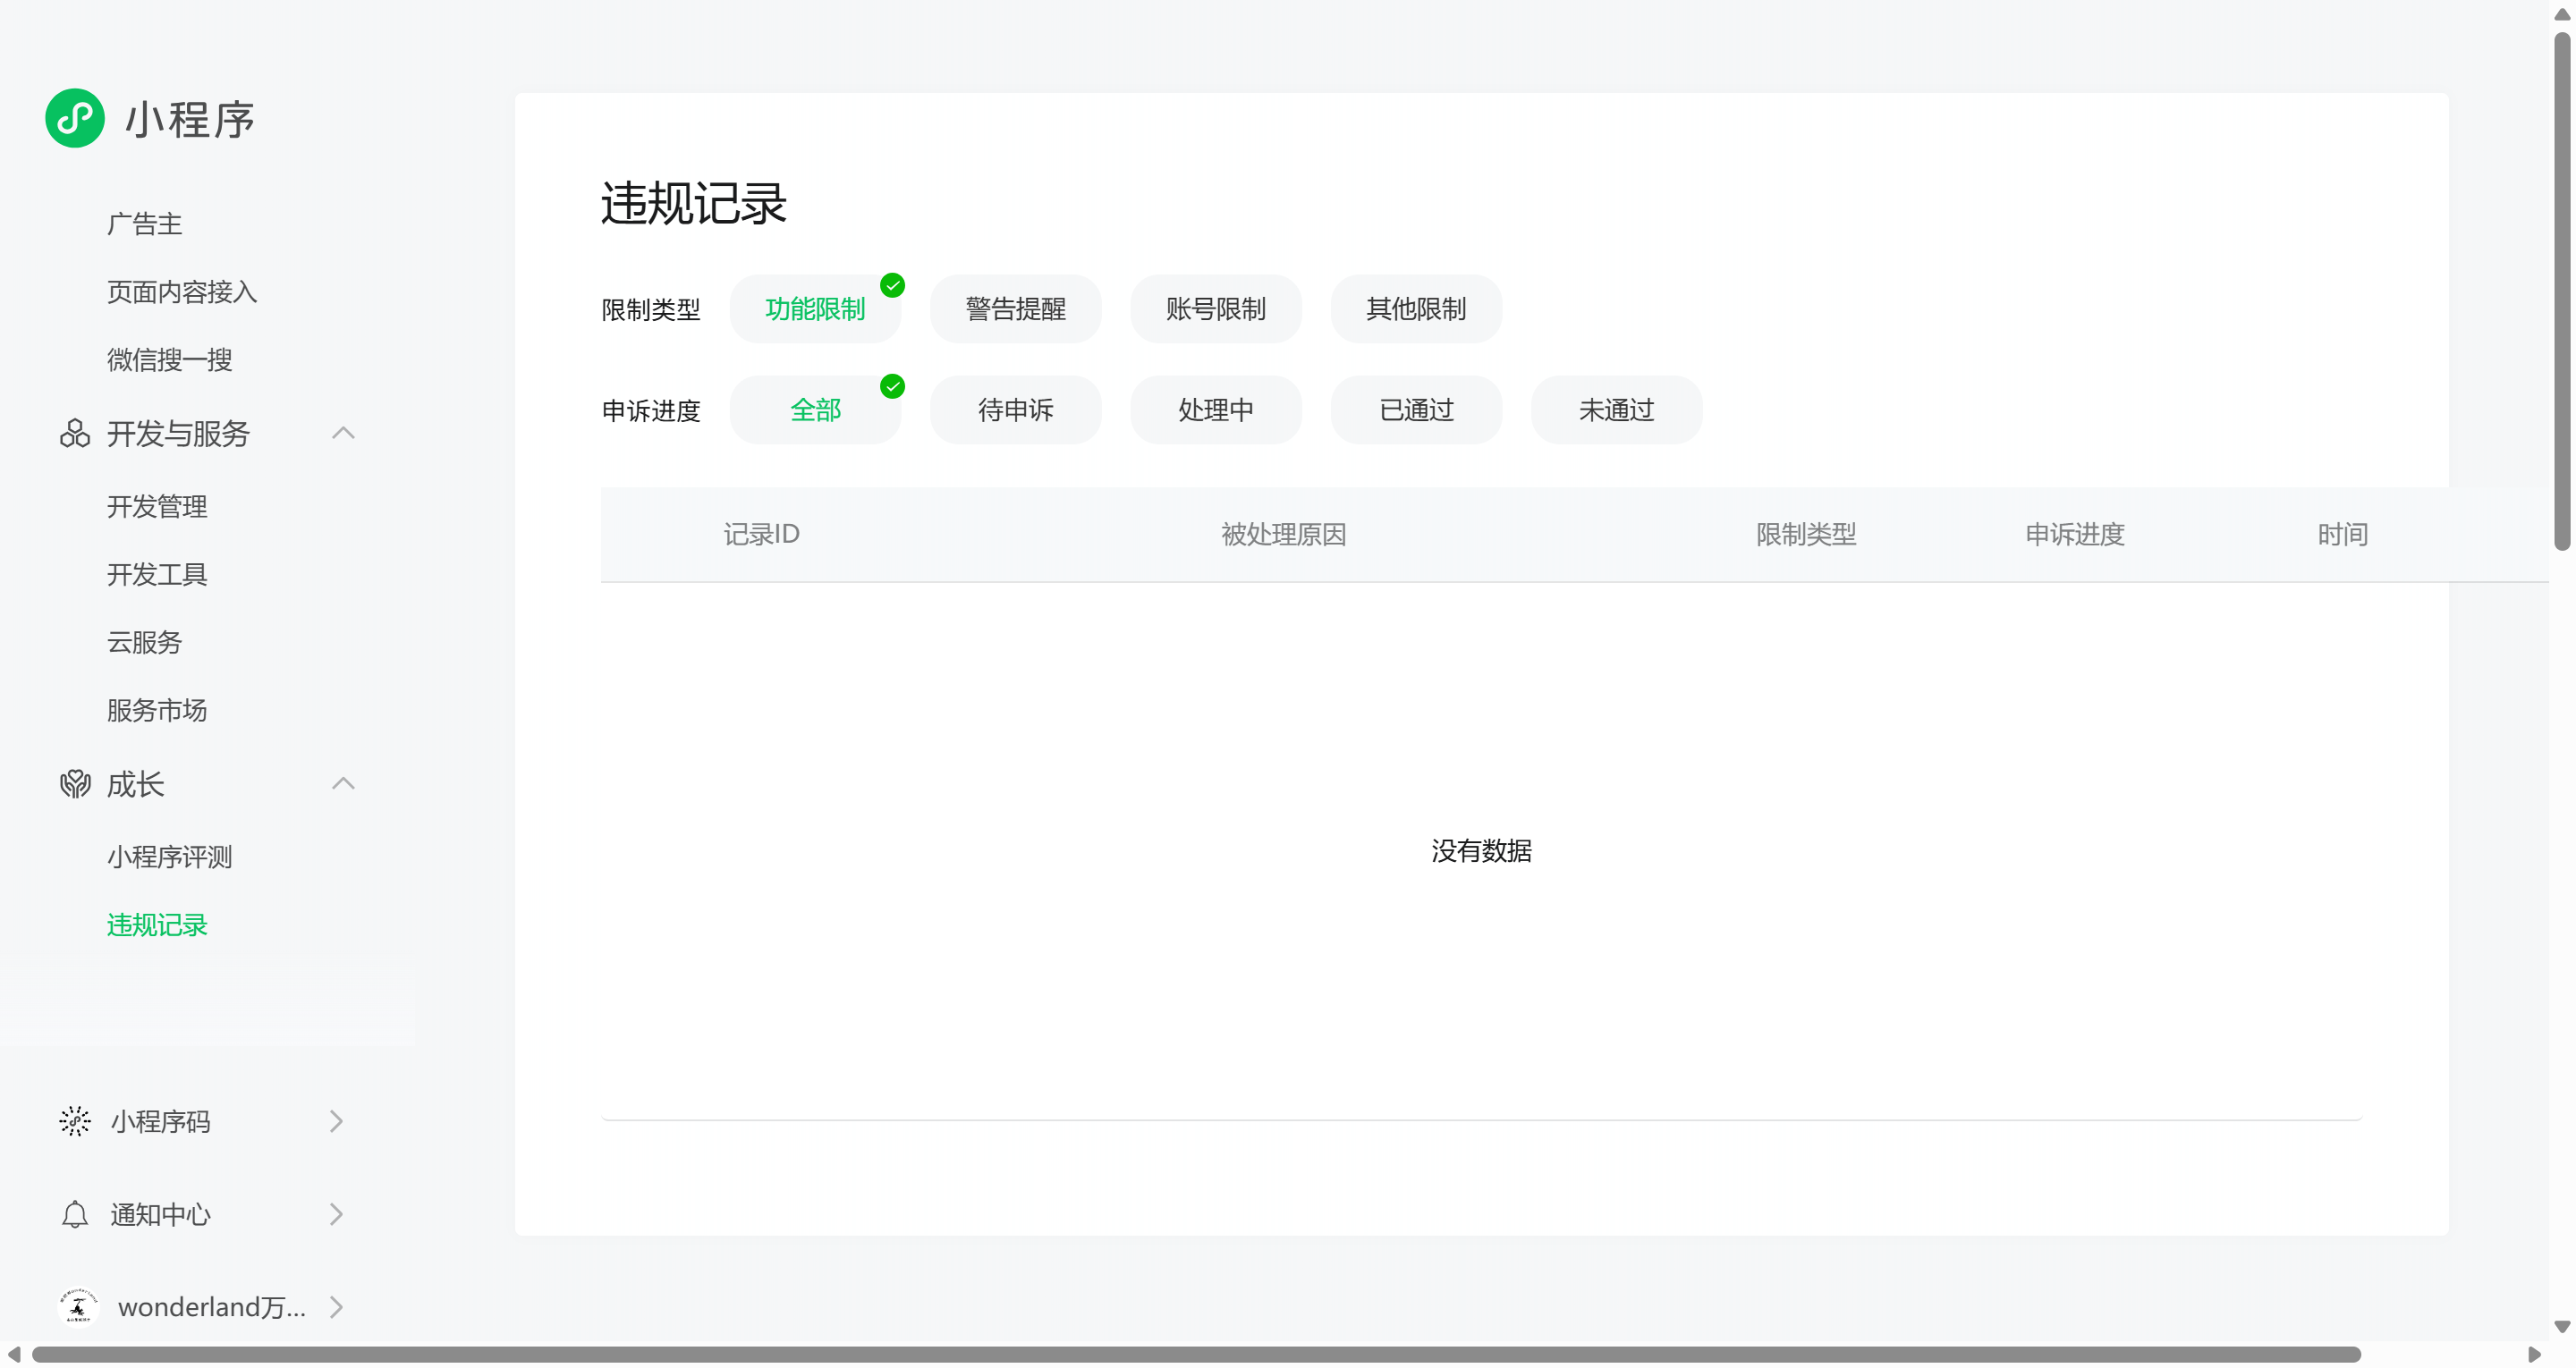Toggle the 账号限制 filter chip

coord(1215,309)
